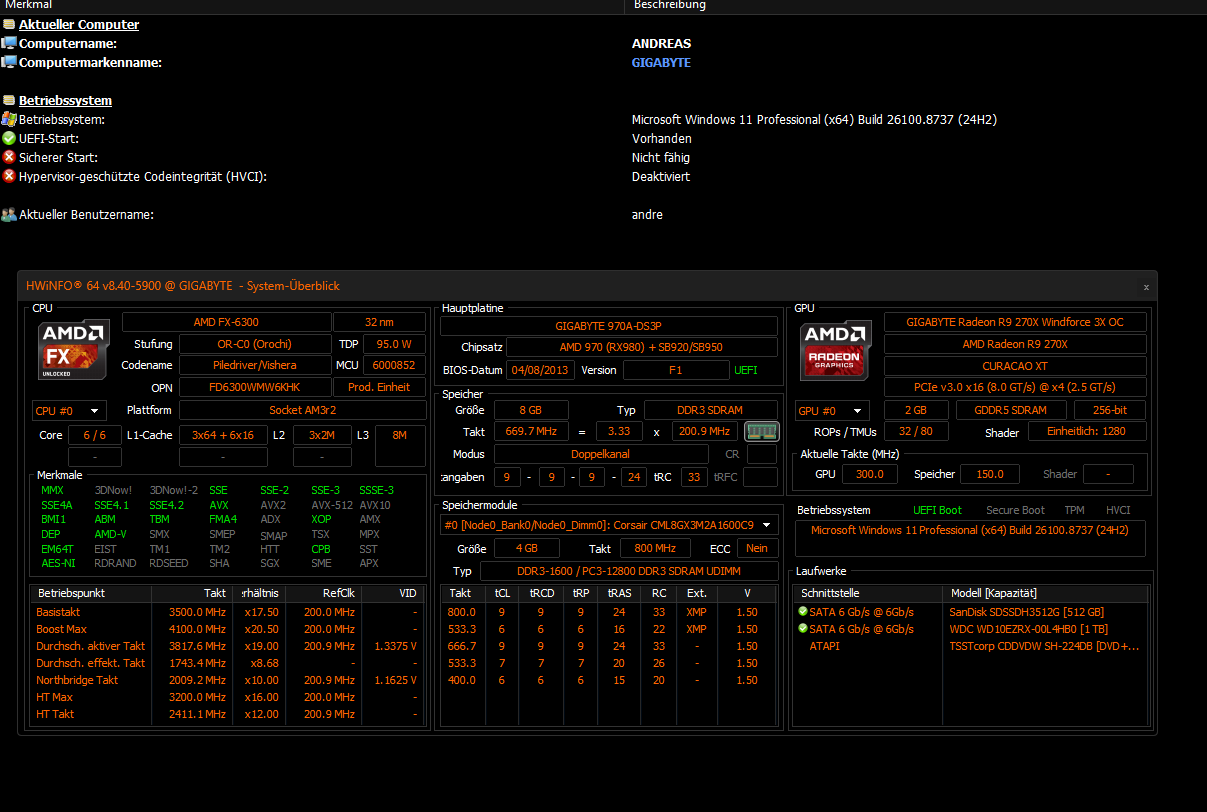1207x812 pixels.
Task: Click the GIGABYTE brand name link
Action: 661,62
